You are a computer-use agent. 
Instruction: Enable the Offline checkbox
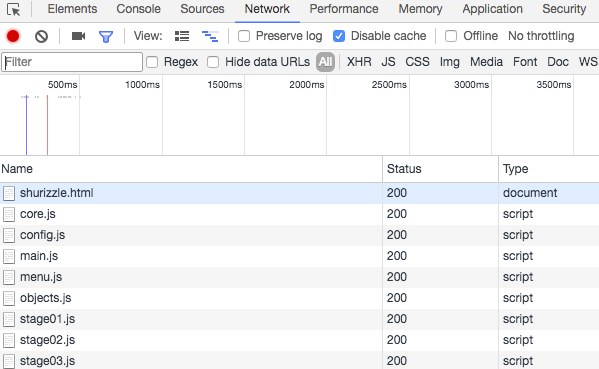click(x=451, y=36)
